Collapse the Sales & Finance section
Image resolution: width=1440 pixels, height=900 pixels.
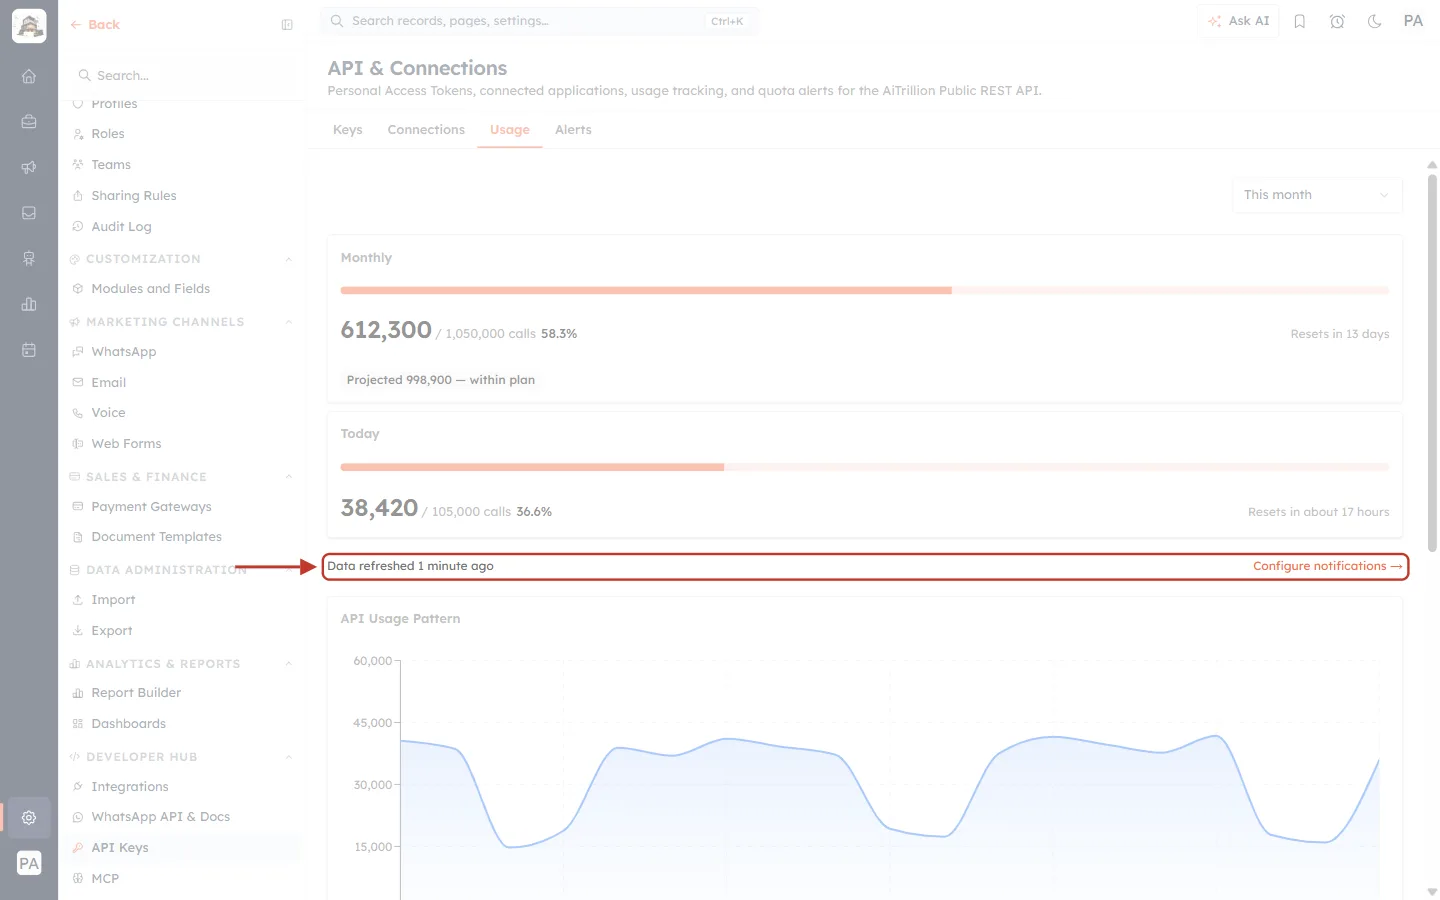pos(288,477)
